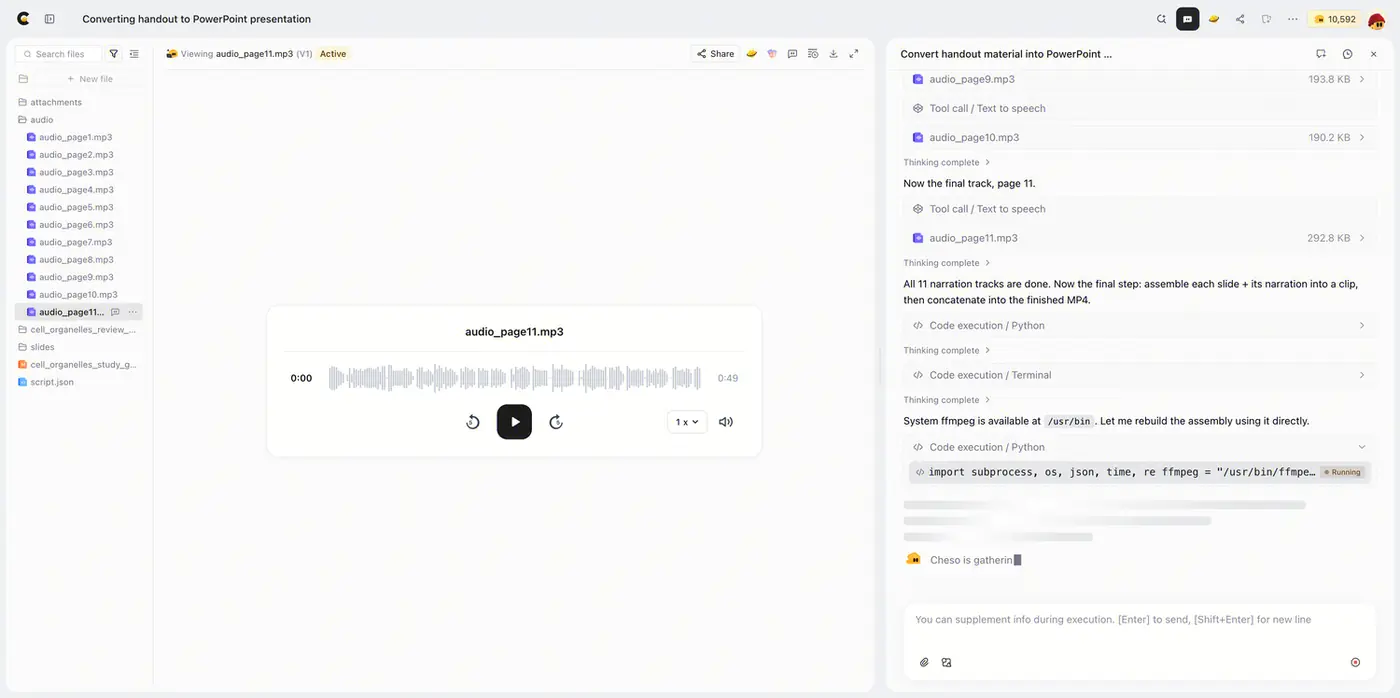This screenshot has height=698, width=1400.
Task: Click the yellow Cheso mascot icon in the top bar
Action: (x=1214, y=19)
